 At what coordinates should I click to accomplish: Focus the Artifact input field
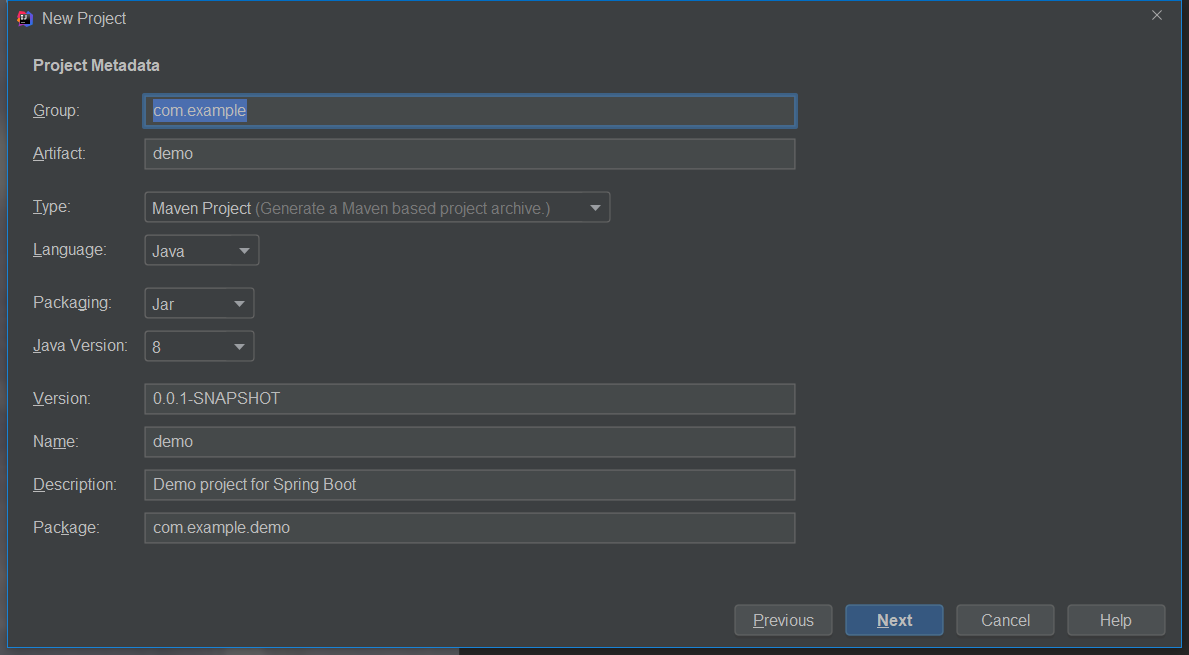point(469,154)
